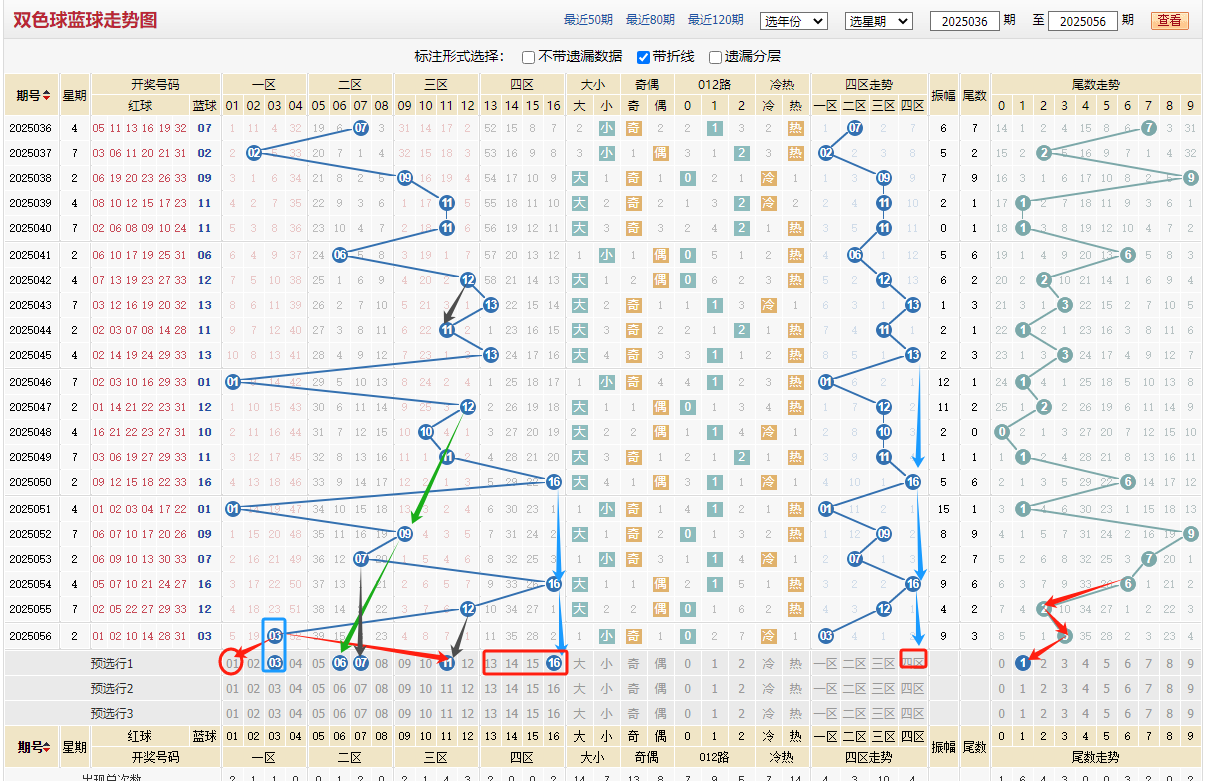Click the 奇 tag in row 2025036
This screenshot has height=781, width=1208.
point(633,128)
